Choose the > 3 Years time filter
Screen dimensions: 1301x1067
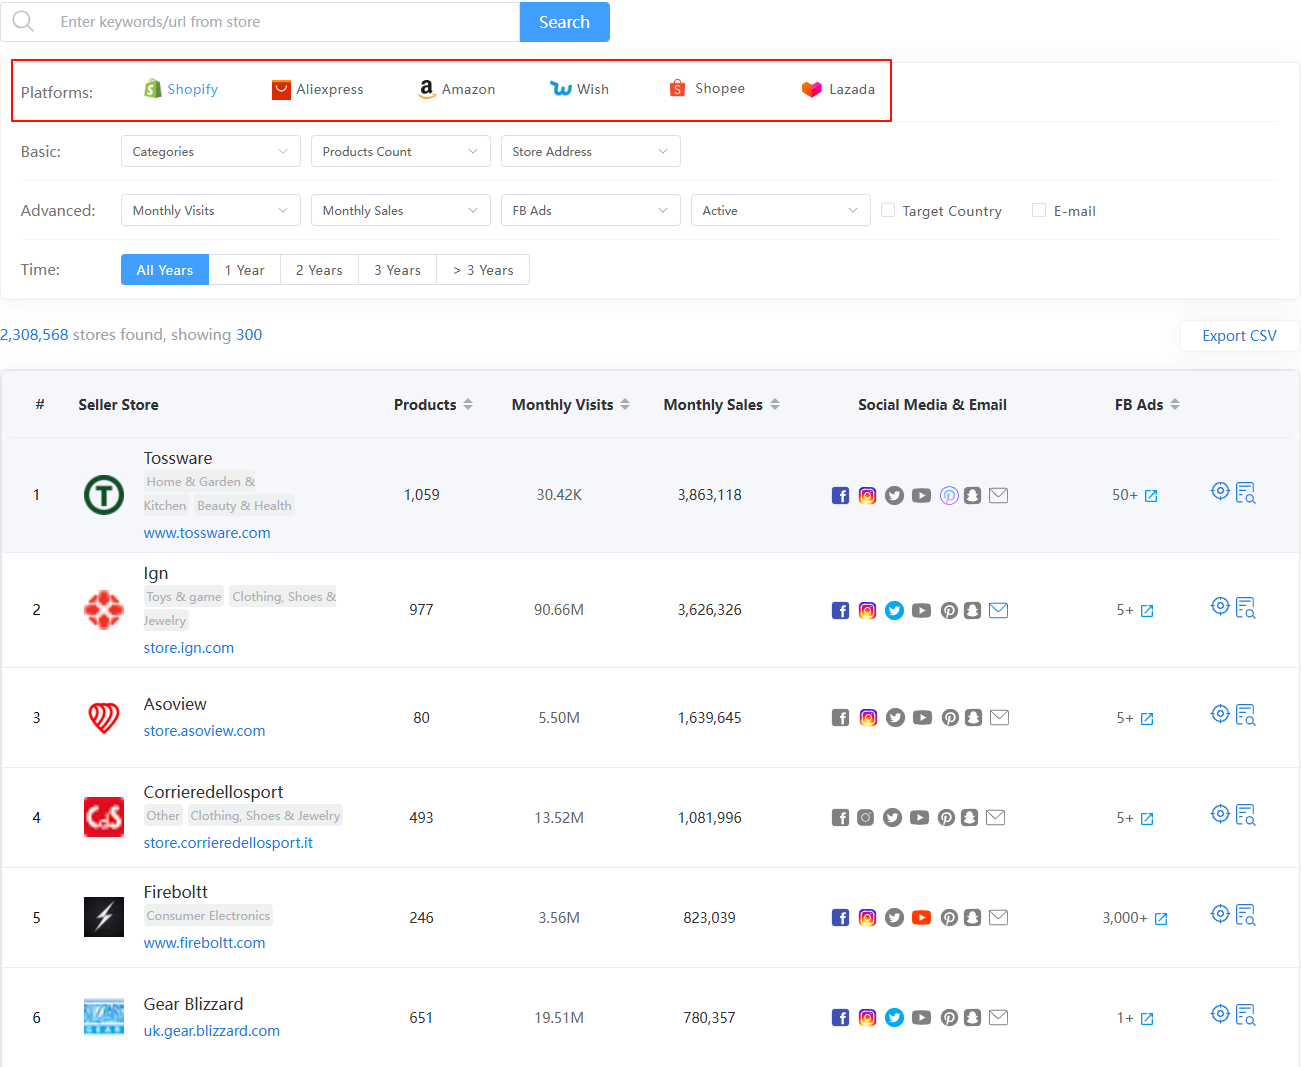coord(483,270)
